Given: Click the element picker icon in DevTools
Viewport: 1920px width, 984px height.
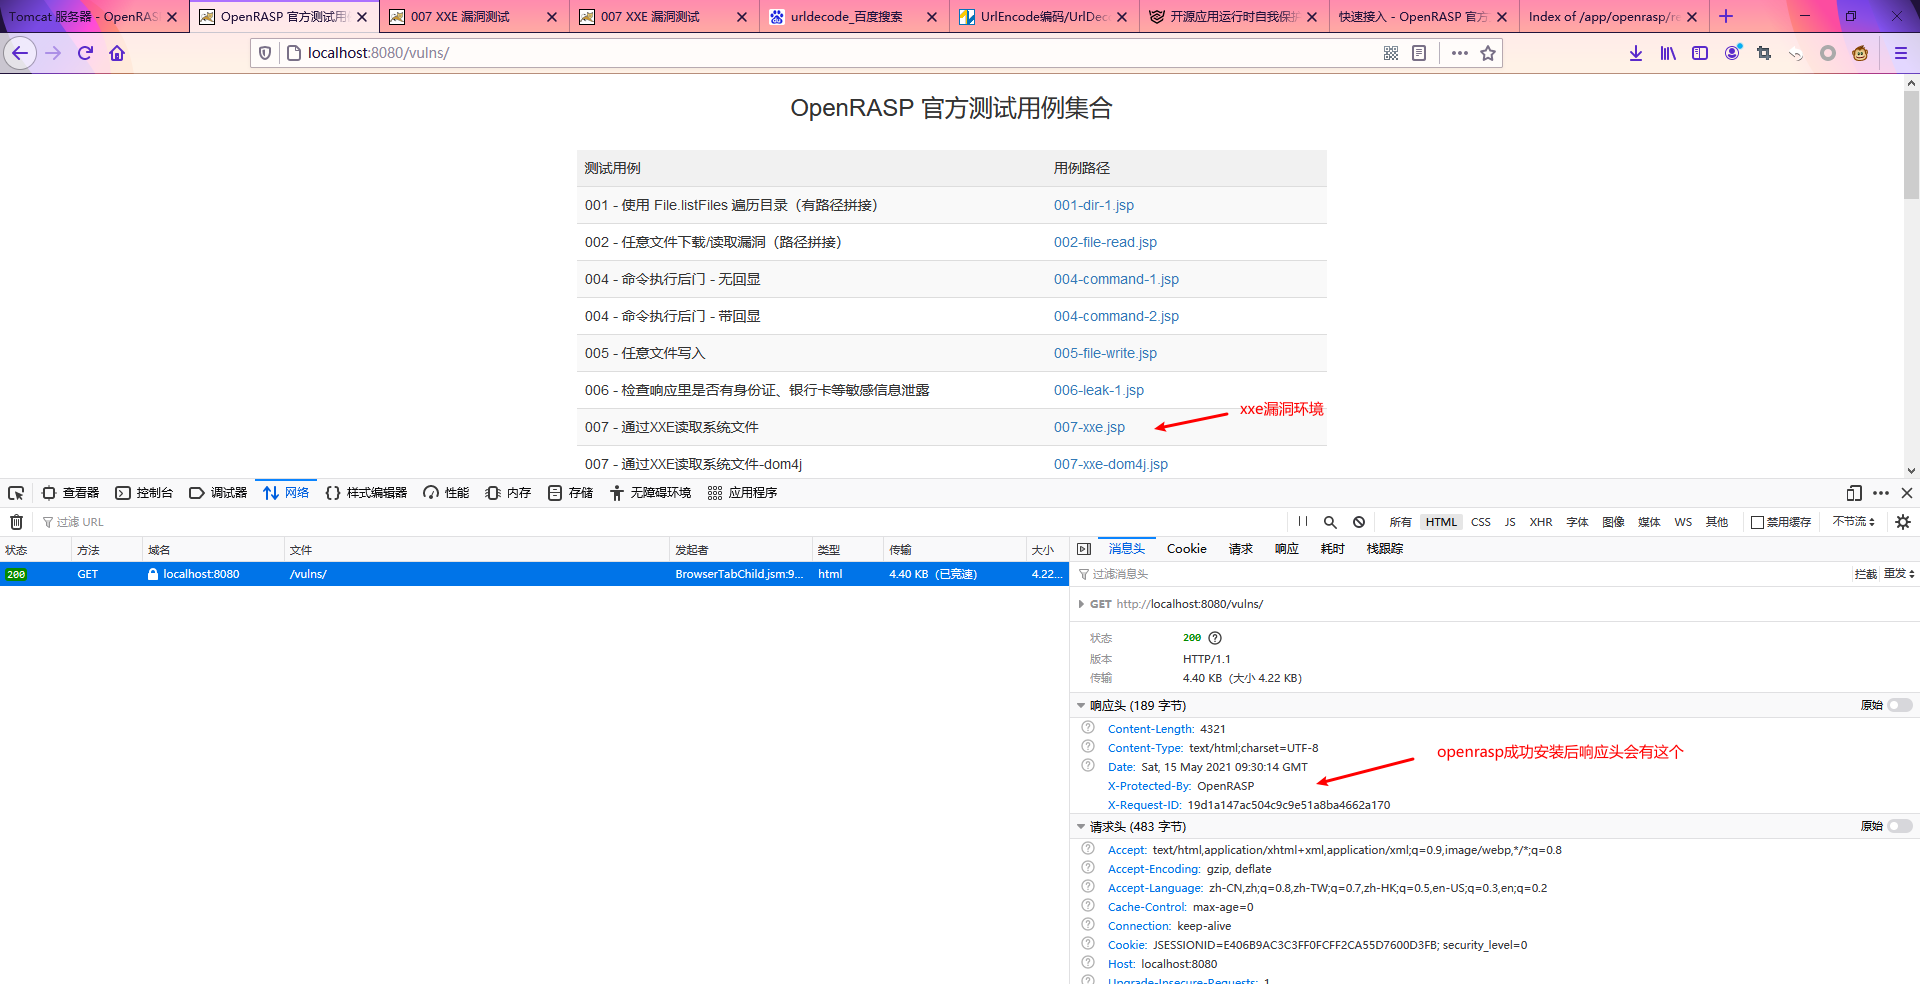Looking at the screenshot, I should pos(16,493).
